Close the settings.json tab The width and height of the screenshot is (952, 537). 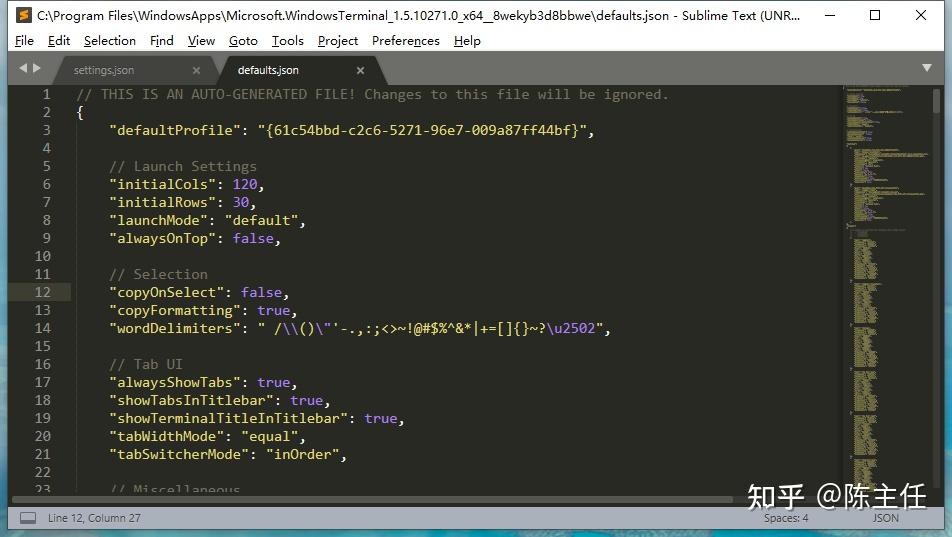(x=196, y=70)
